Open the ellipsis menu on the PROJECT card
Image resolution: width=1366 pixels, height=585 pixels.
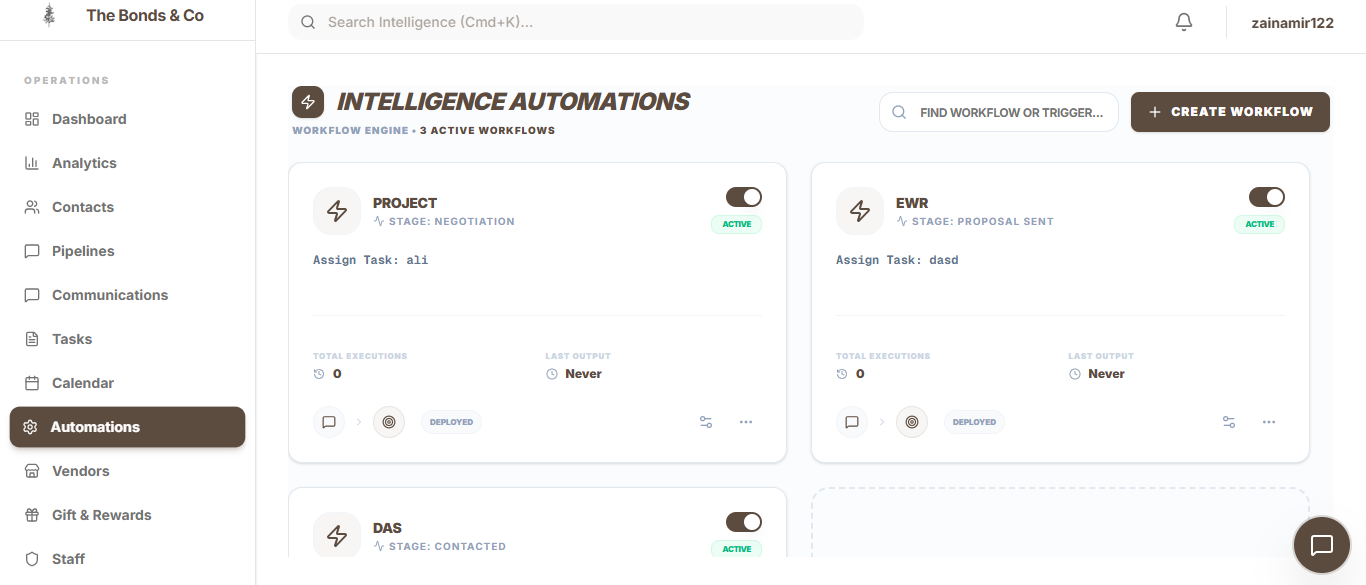tap(746, 422)
